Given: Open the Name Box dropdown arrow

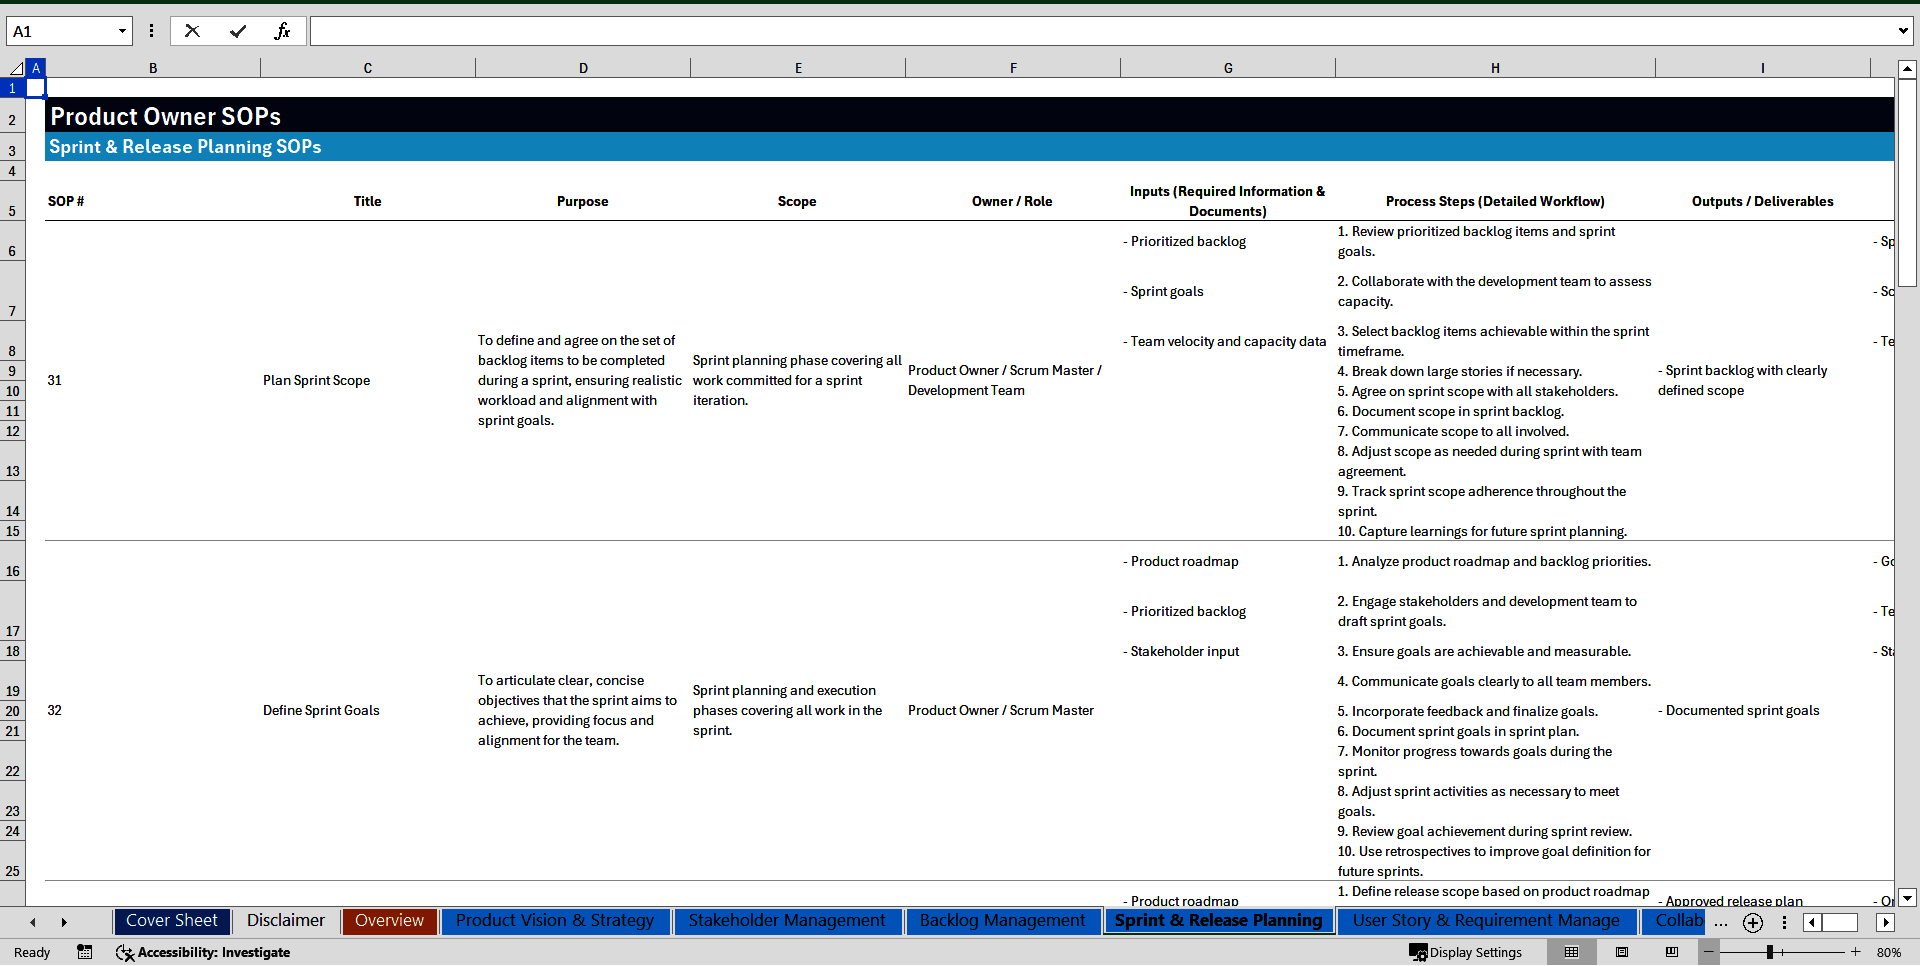Looking at the screenshot, I should point(122,31).
